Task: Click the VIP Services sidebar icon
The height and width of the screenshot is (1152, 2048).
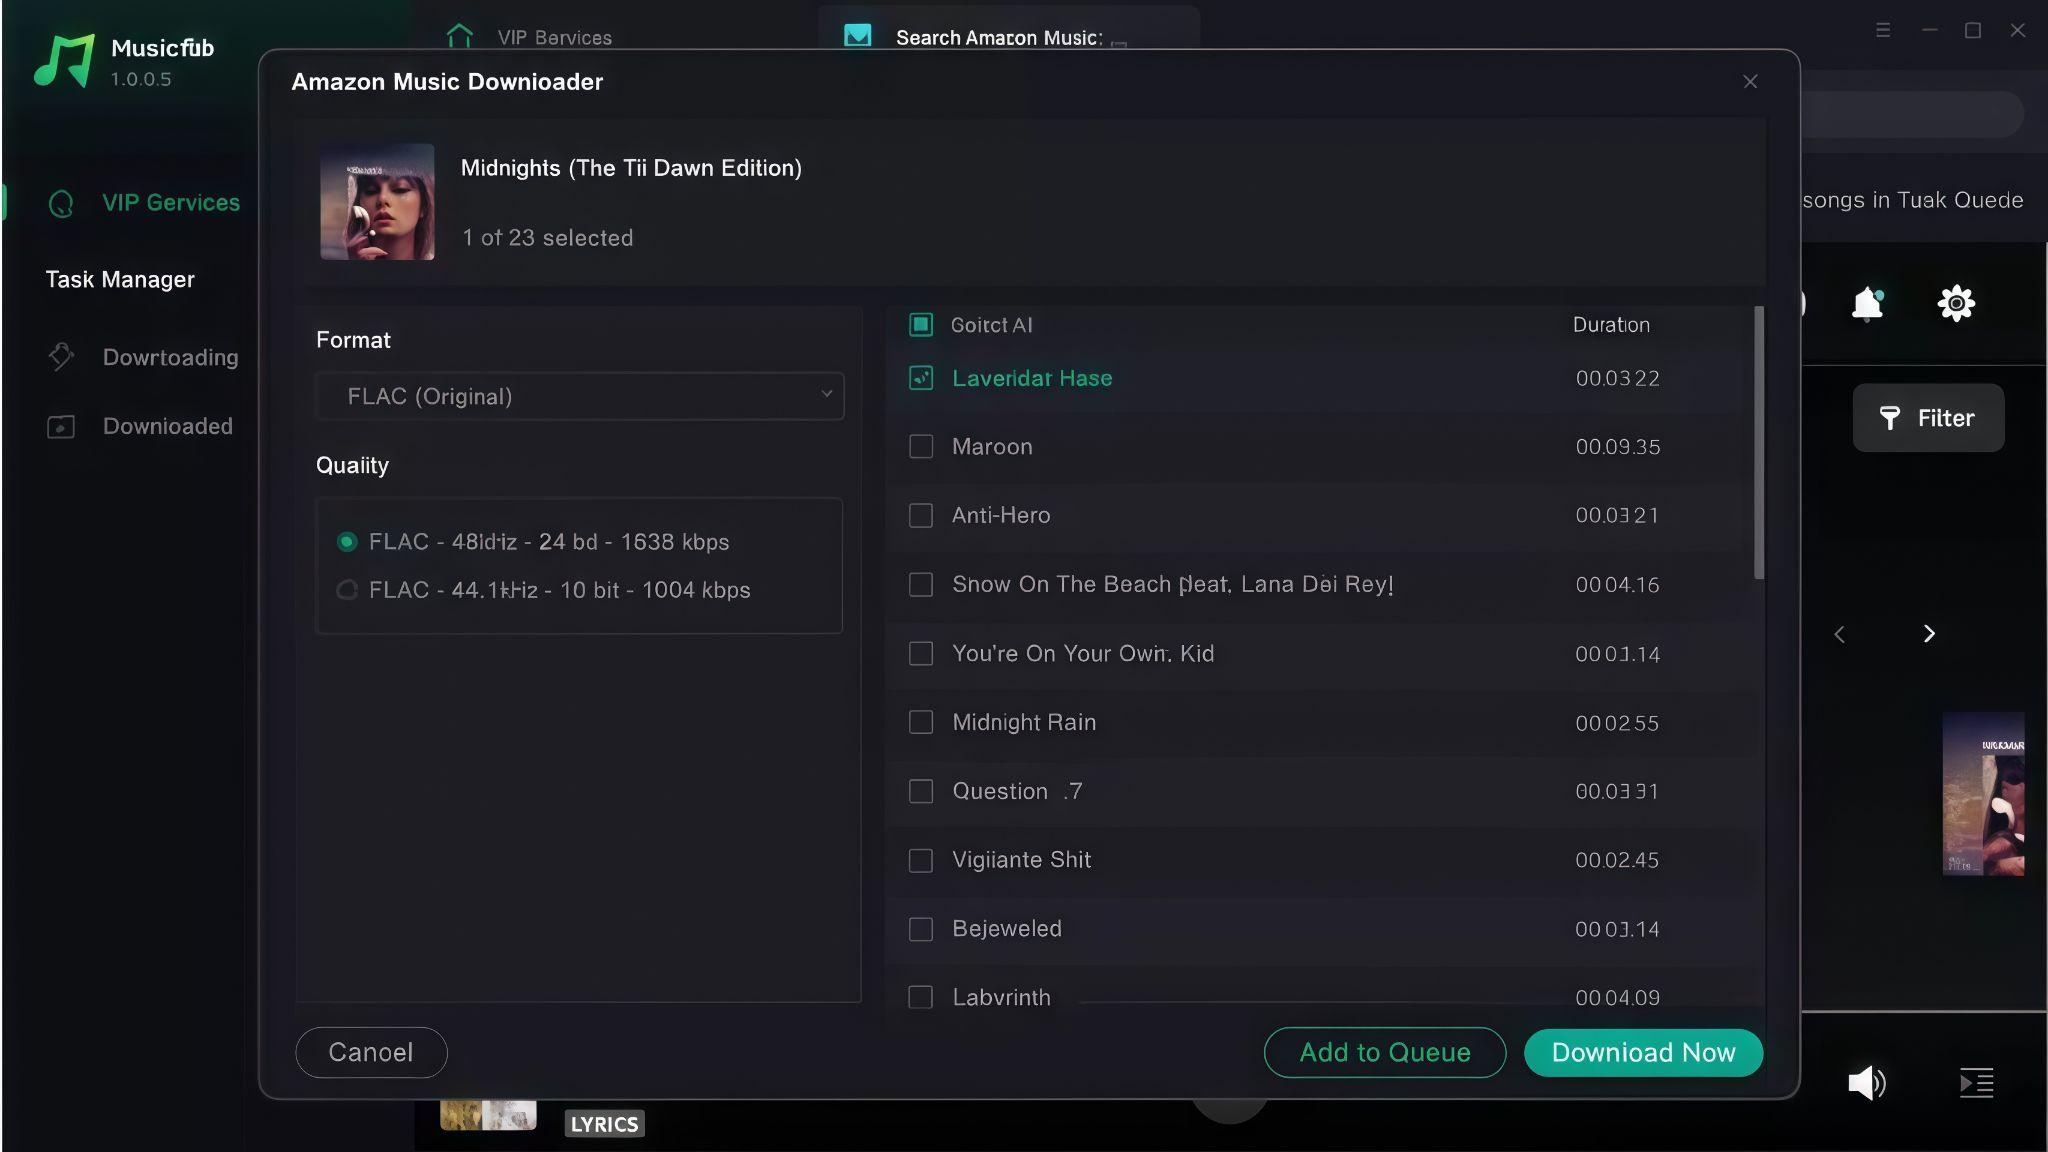Action: click(x=61, y=203)
